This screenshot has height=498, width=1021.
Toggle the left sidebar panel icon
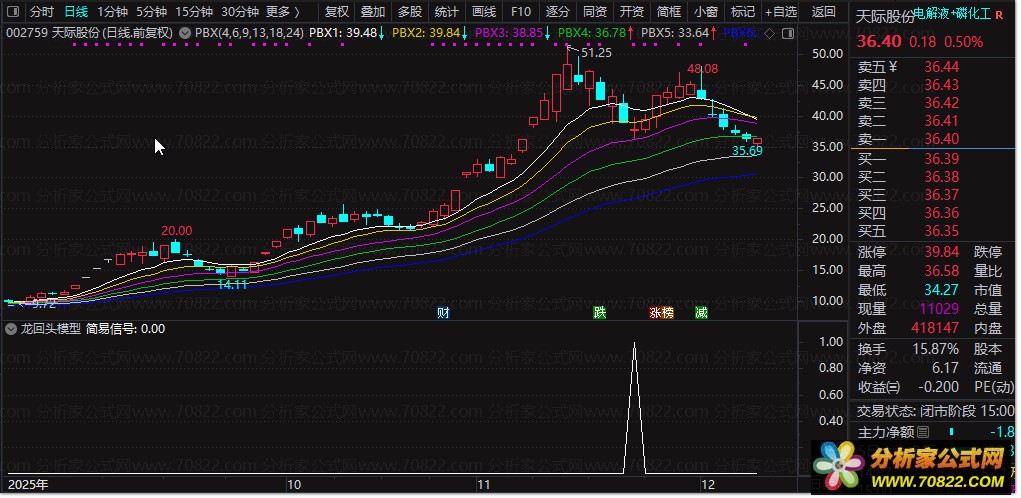point(14,12)
